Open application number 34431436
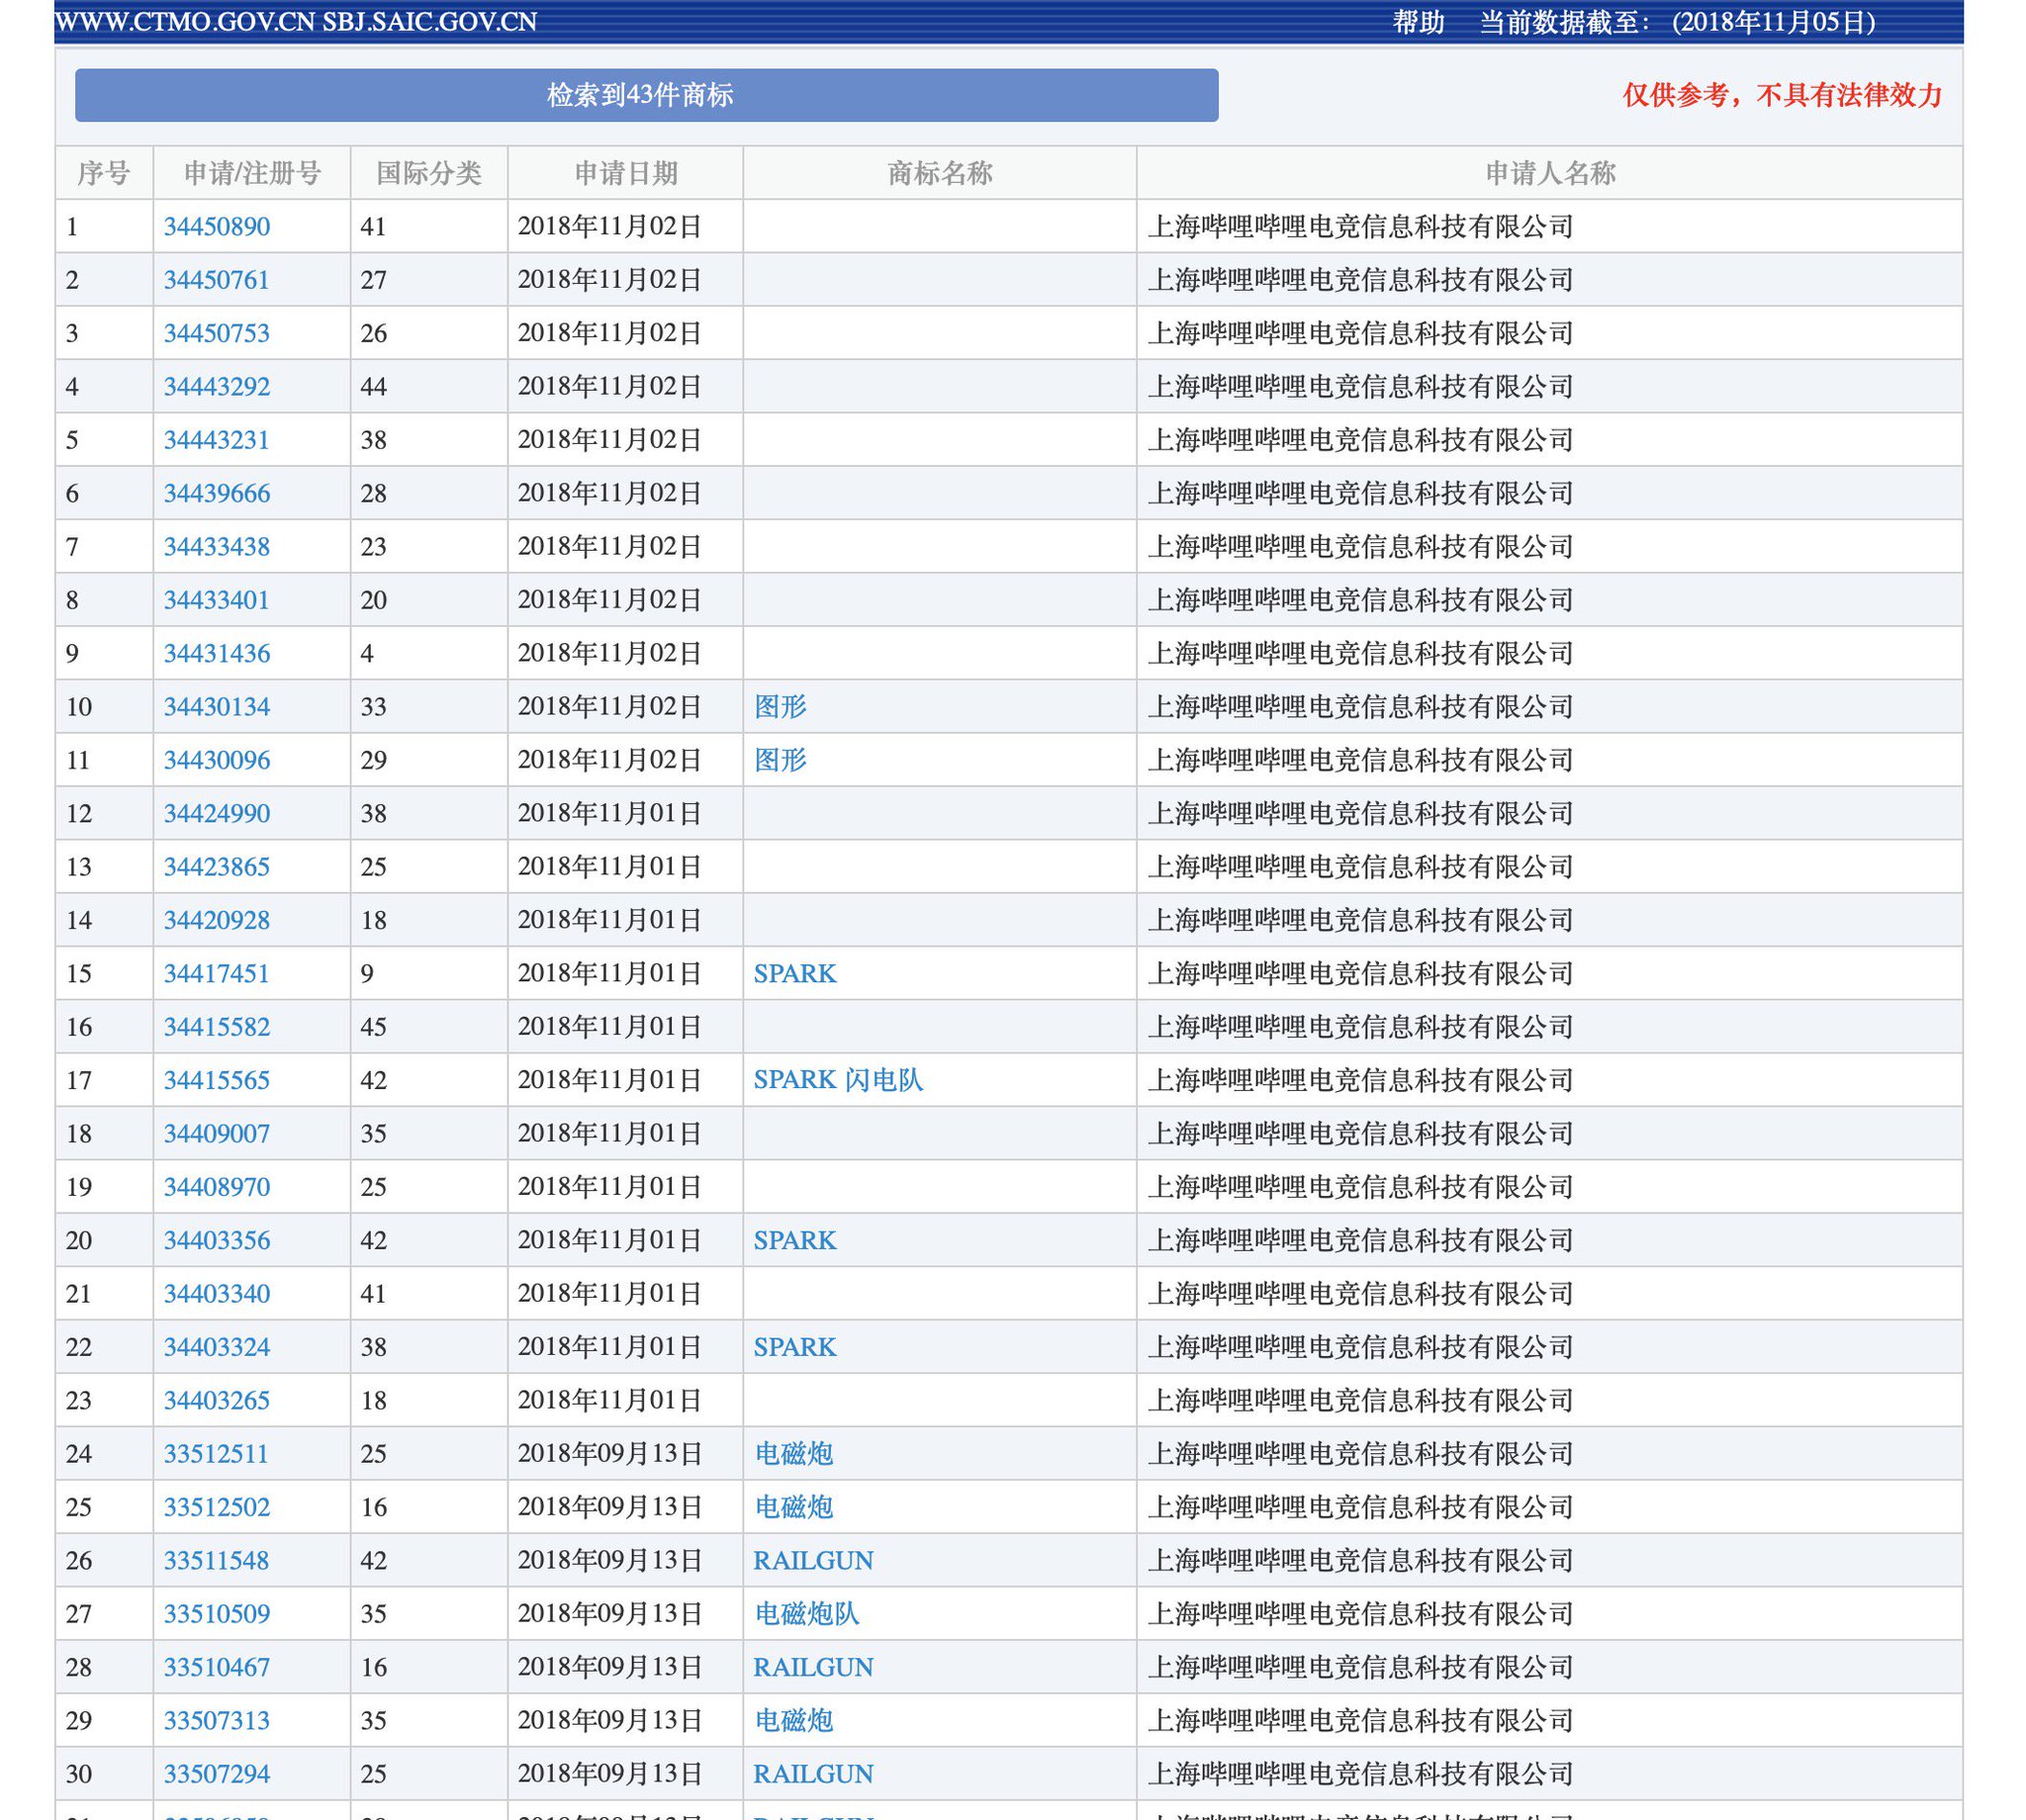 coord(217,653)
